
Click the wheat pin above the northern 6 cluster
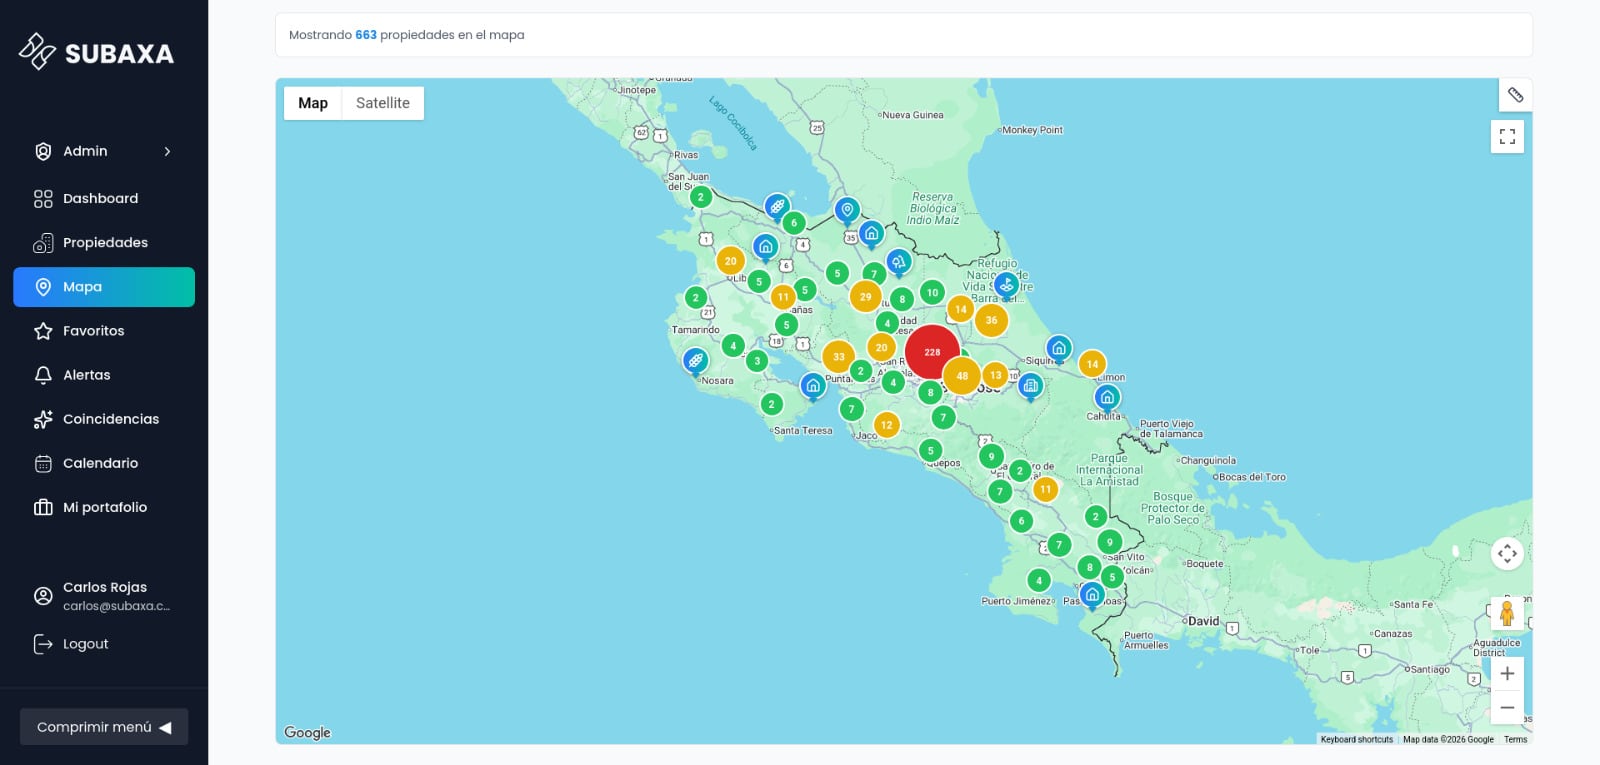coord(777,207)
